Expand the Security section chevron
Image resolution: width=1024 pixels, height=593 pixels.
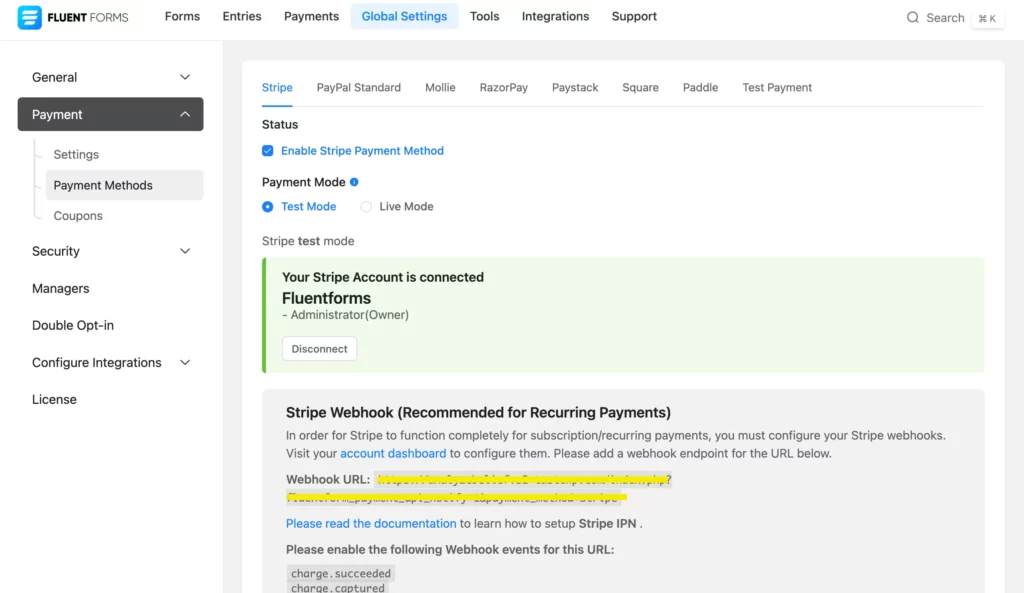tap(185, 251)
